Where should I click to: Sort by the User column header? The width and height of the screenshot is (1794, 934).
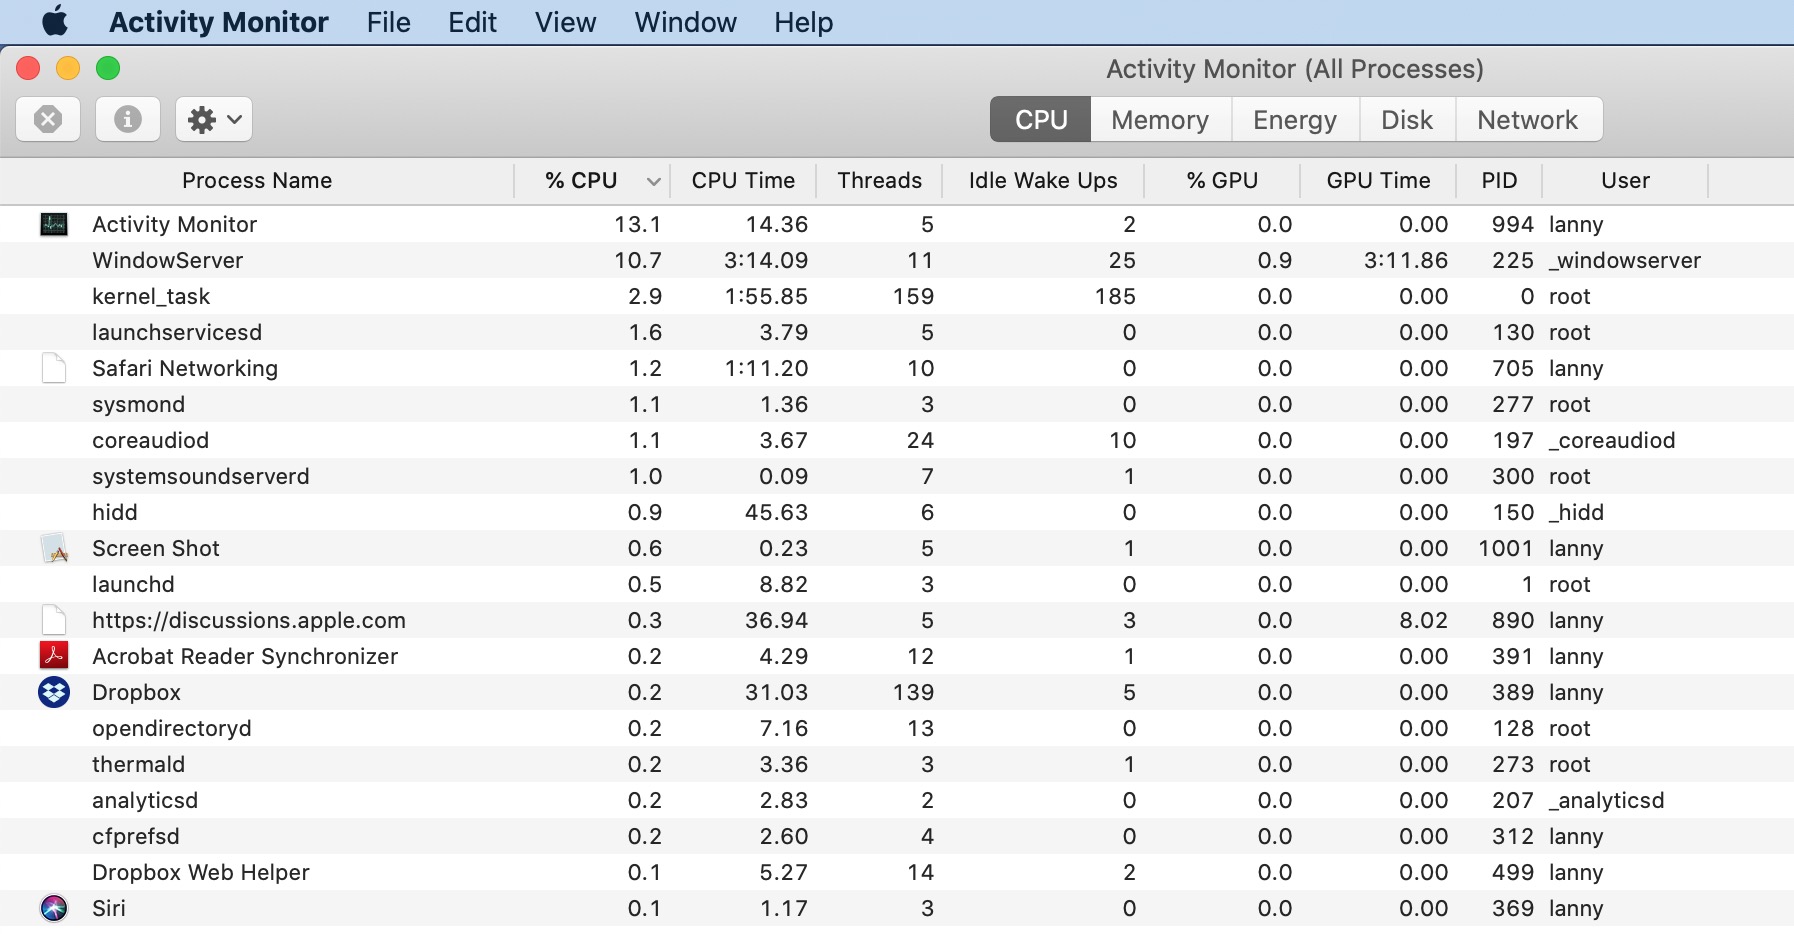click(1625, 181)
